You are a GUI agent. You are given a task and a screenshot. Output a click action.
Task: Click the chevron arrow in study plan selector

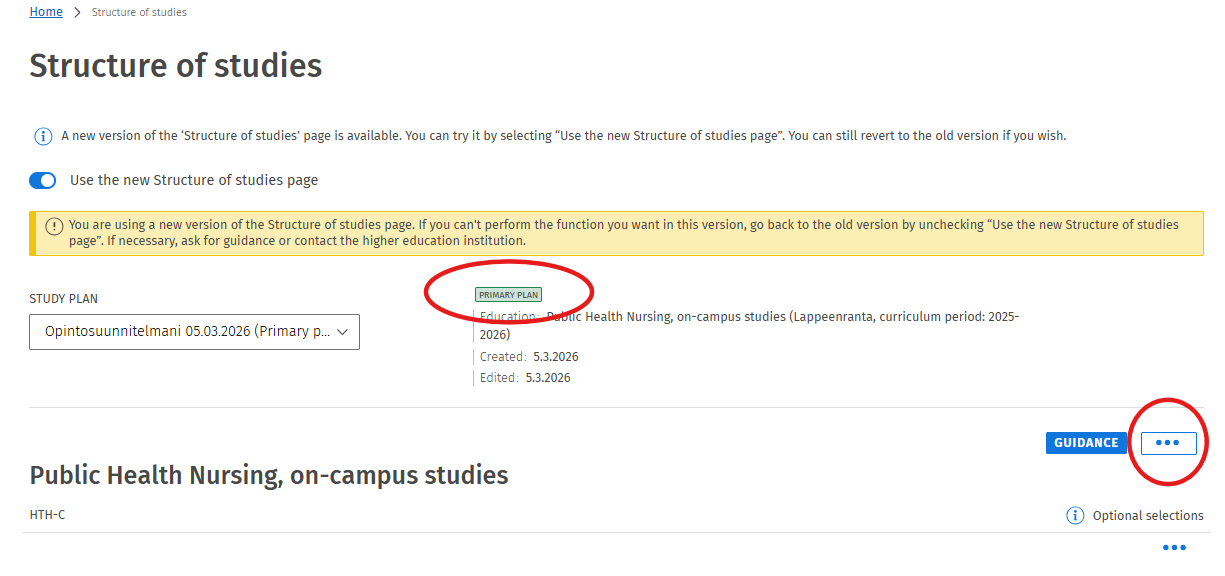(x=342, y=332)
